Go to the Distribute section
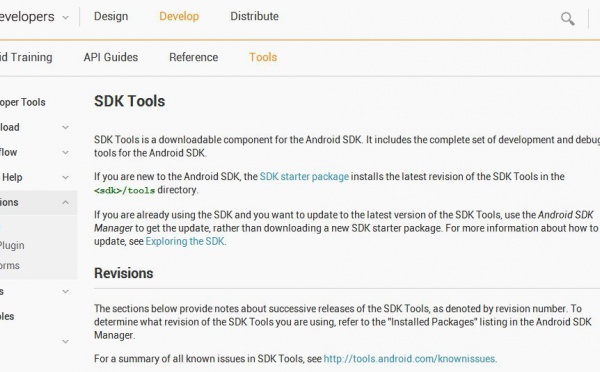This screenshot has height=372, width=600. pyautogui.click(x=254, y=16)
